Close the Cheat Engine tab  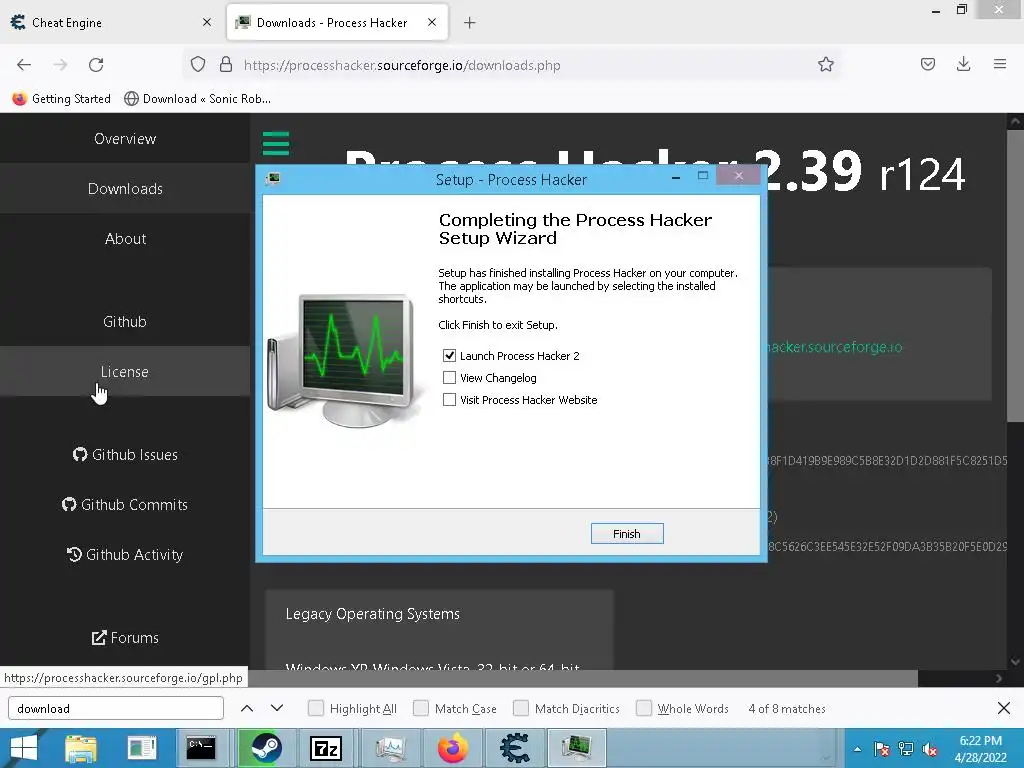[206, 22]
